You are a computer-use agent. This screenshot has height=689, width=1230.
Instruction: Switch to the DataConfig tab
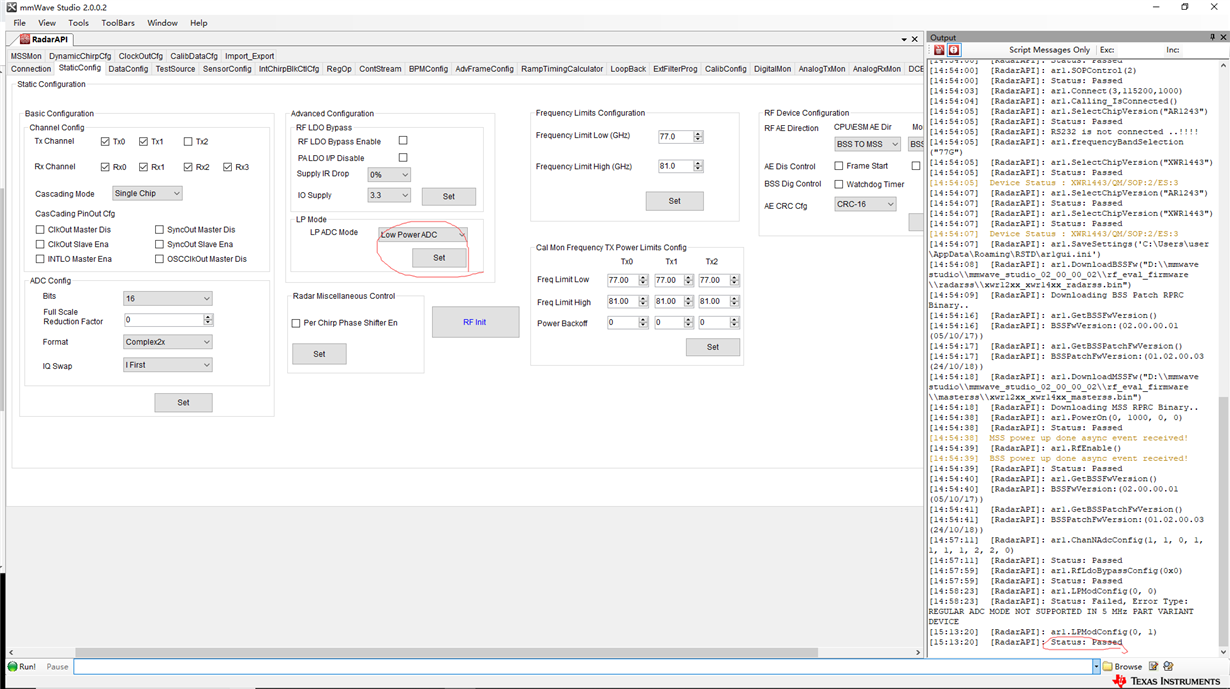[128, 69]
